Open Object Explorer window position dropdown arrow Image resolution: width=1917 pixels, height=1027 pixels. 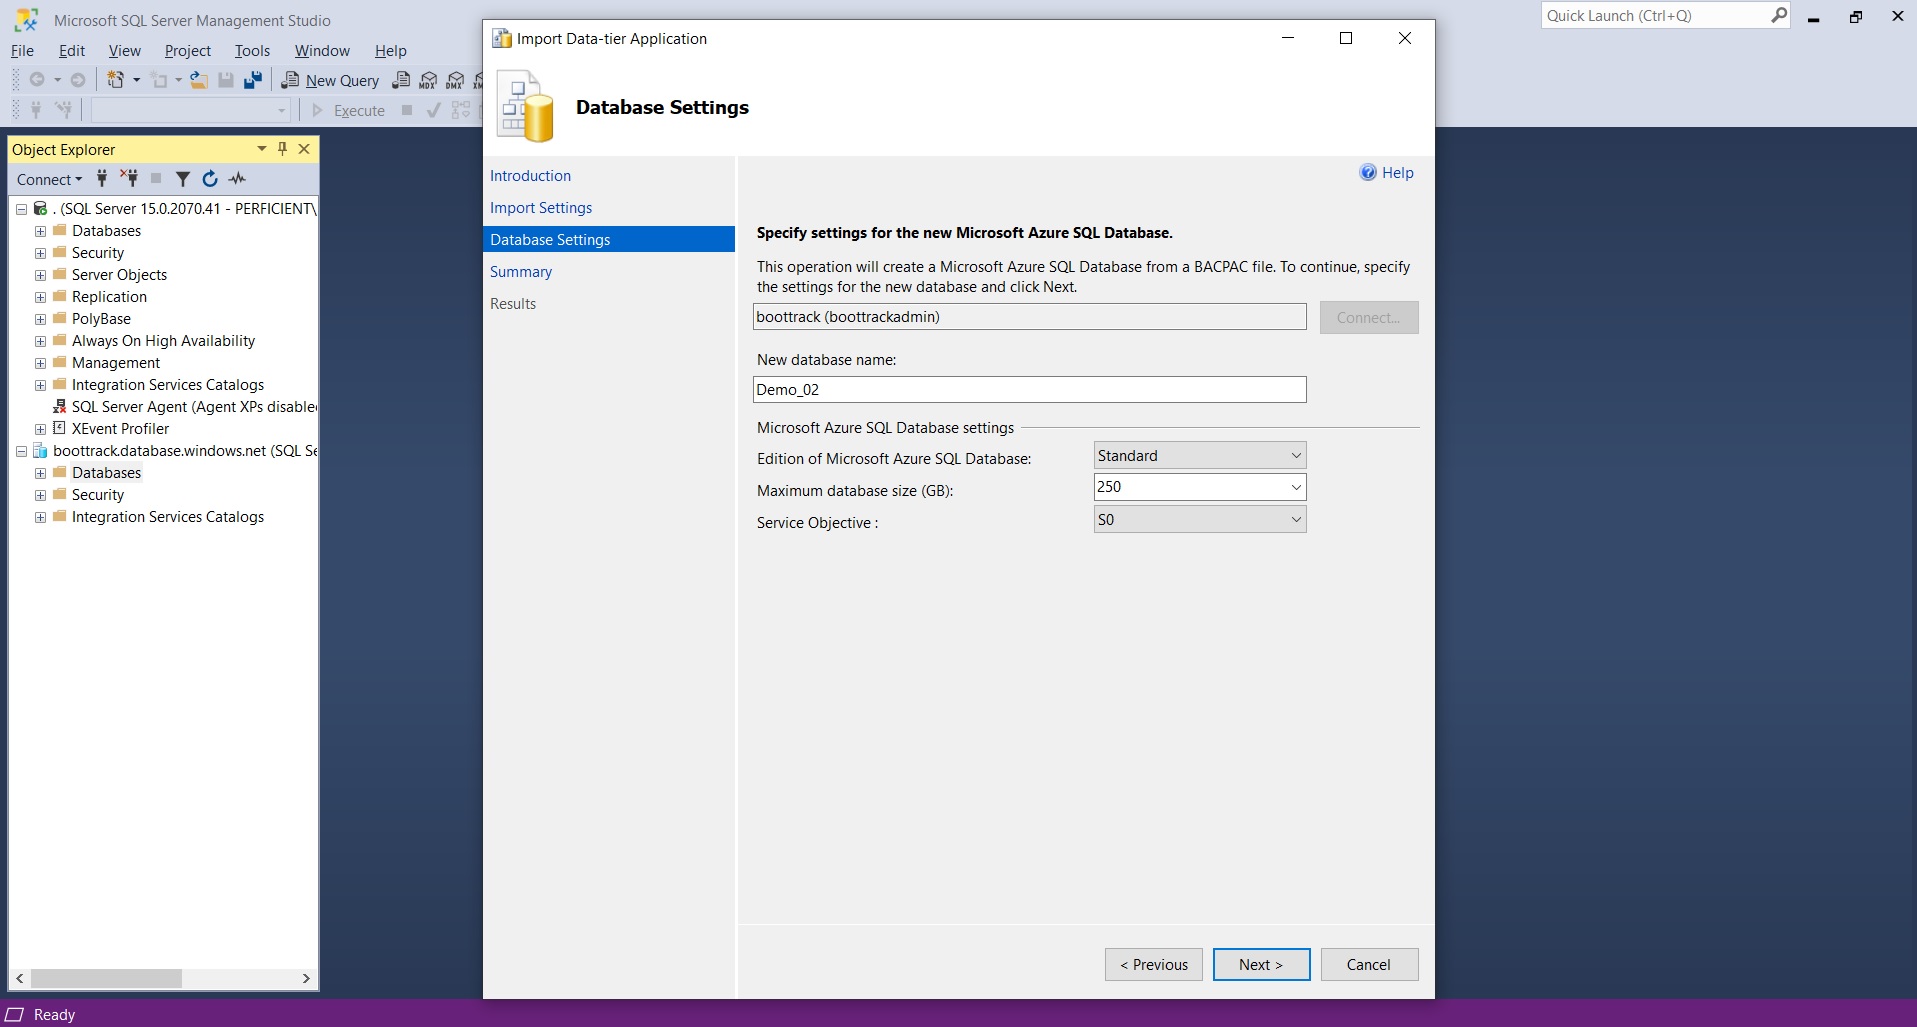(x=262, y=149)
